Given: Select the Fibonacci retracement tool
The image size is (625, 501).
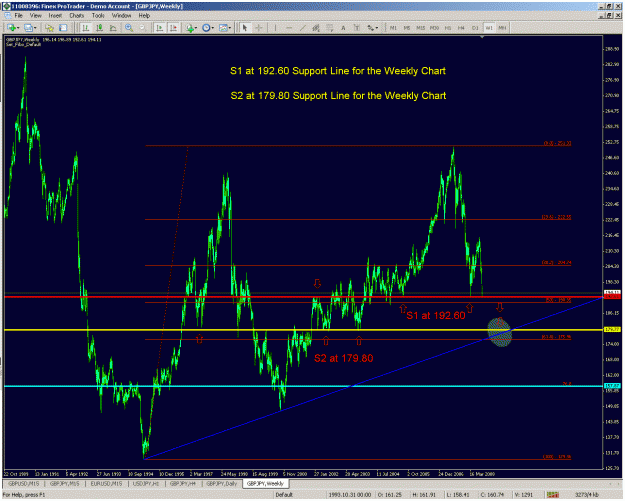Looking at the screenshot, I should click(x=330, y=28).
